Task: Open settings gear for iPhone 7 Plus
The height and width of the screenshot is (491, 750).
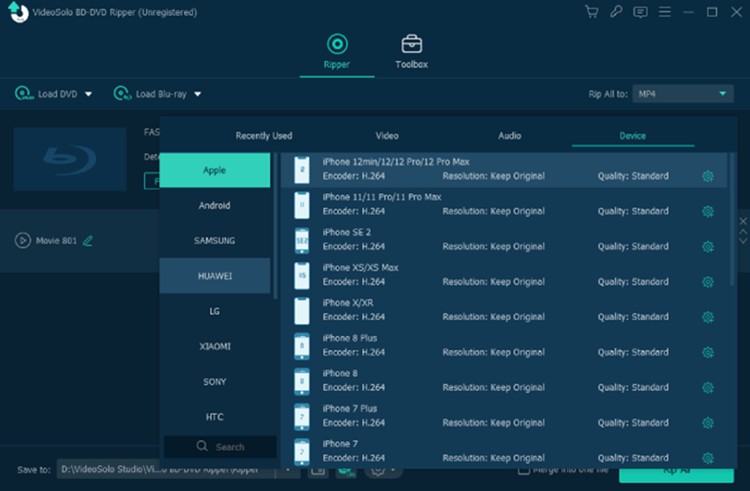Action: click(x=708, y=423)
